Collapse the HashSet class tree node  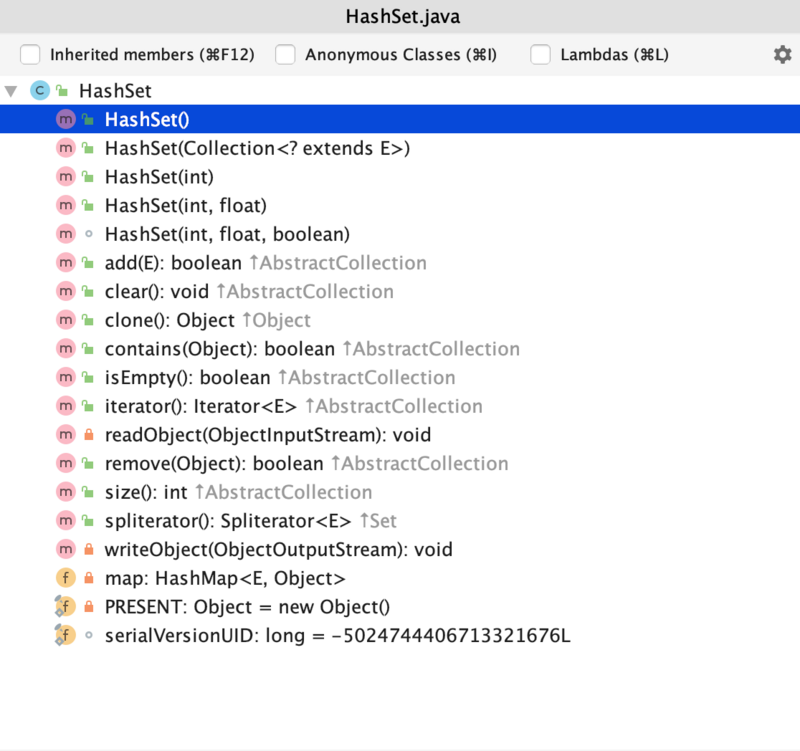[12, 91]
